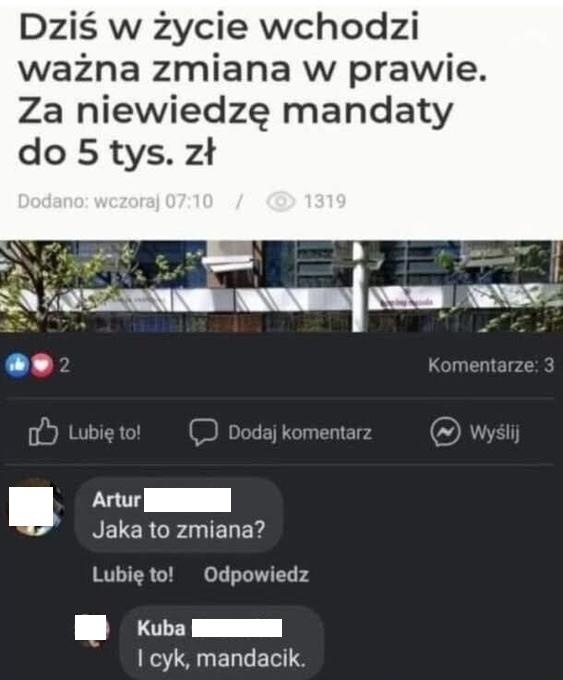Open Kuba's profile picture
563x680 pixels.
[x=91, y=630]
